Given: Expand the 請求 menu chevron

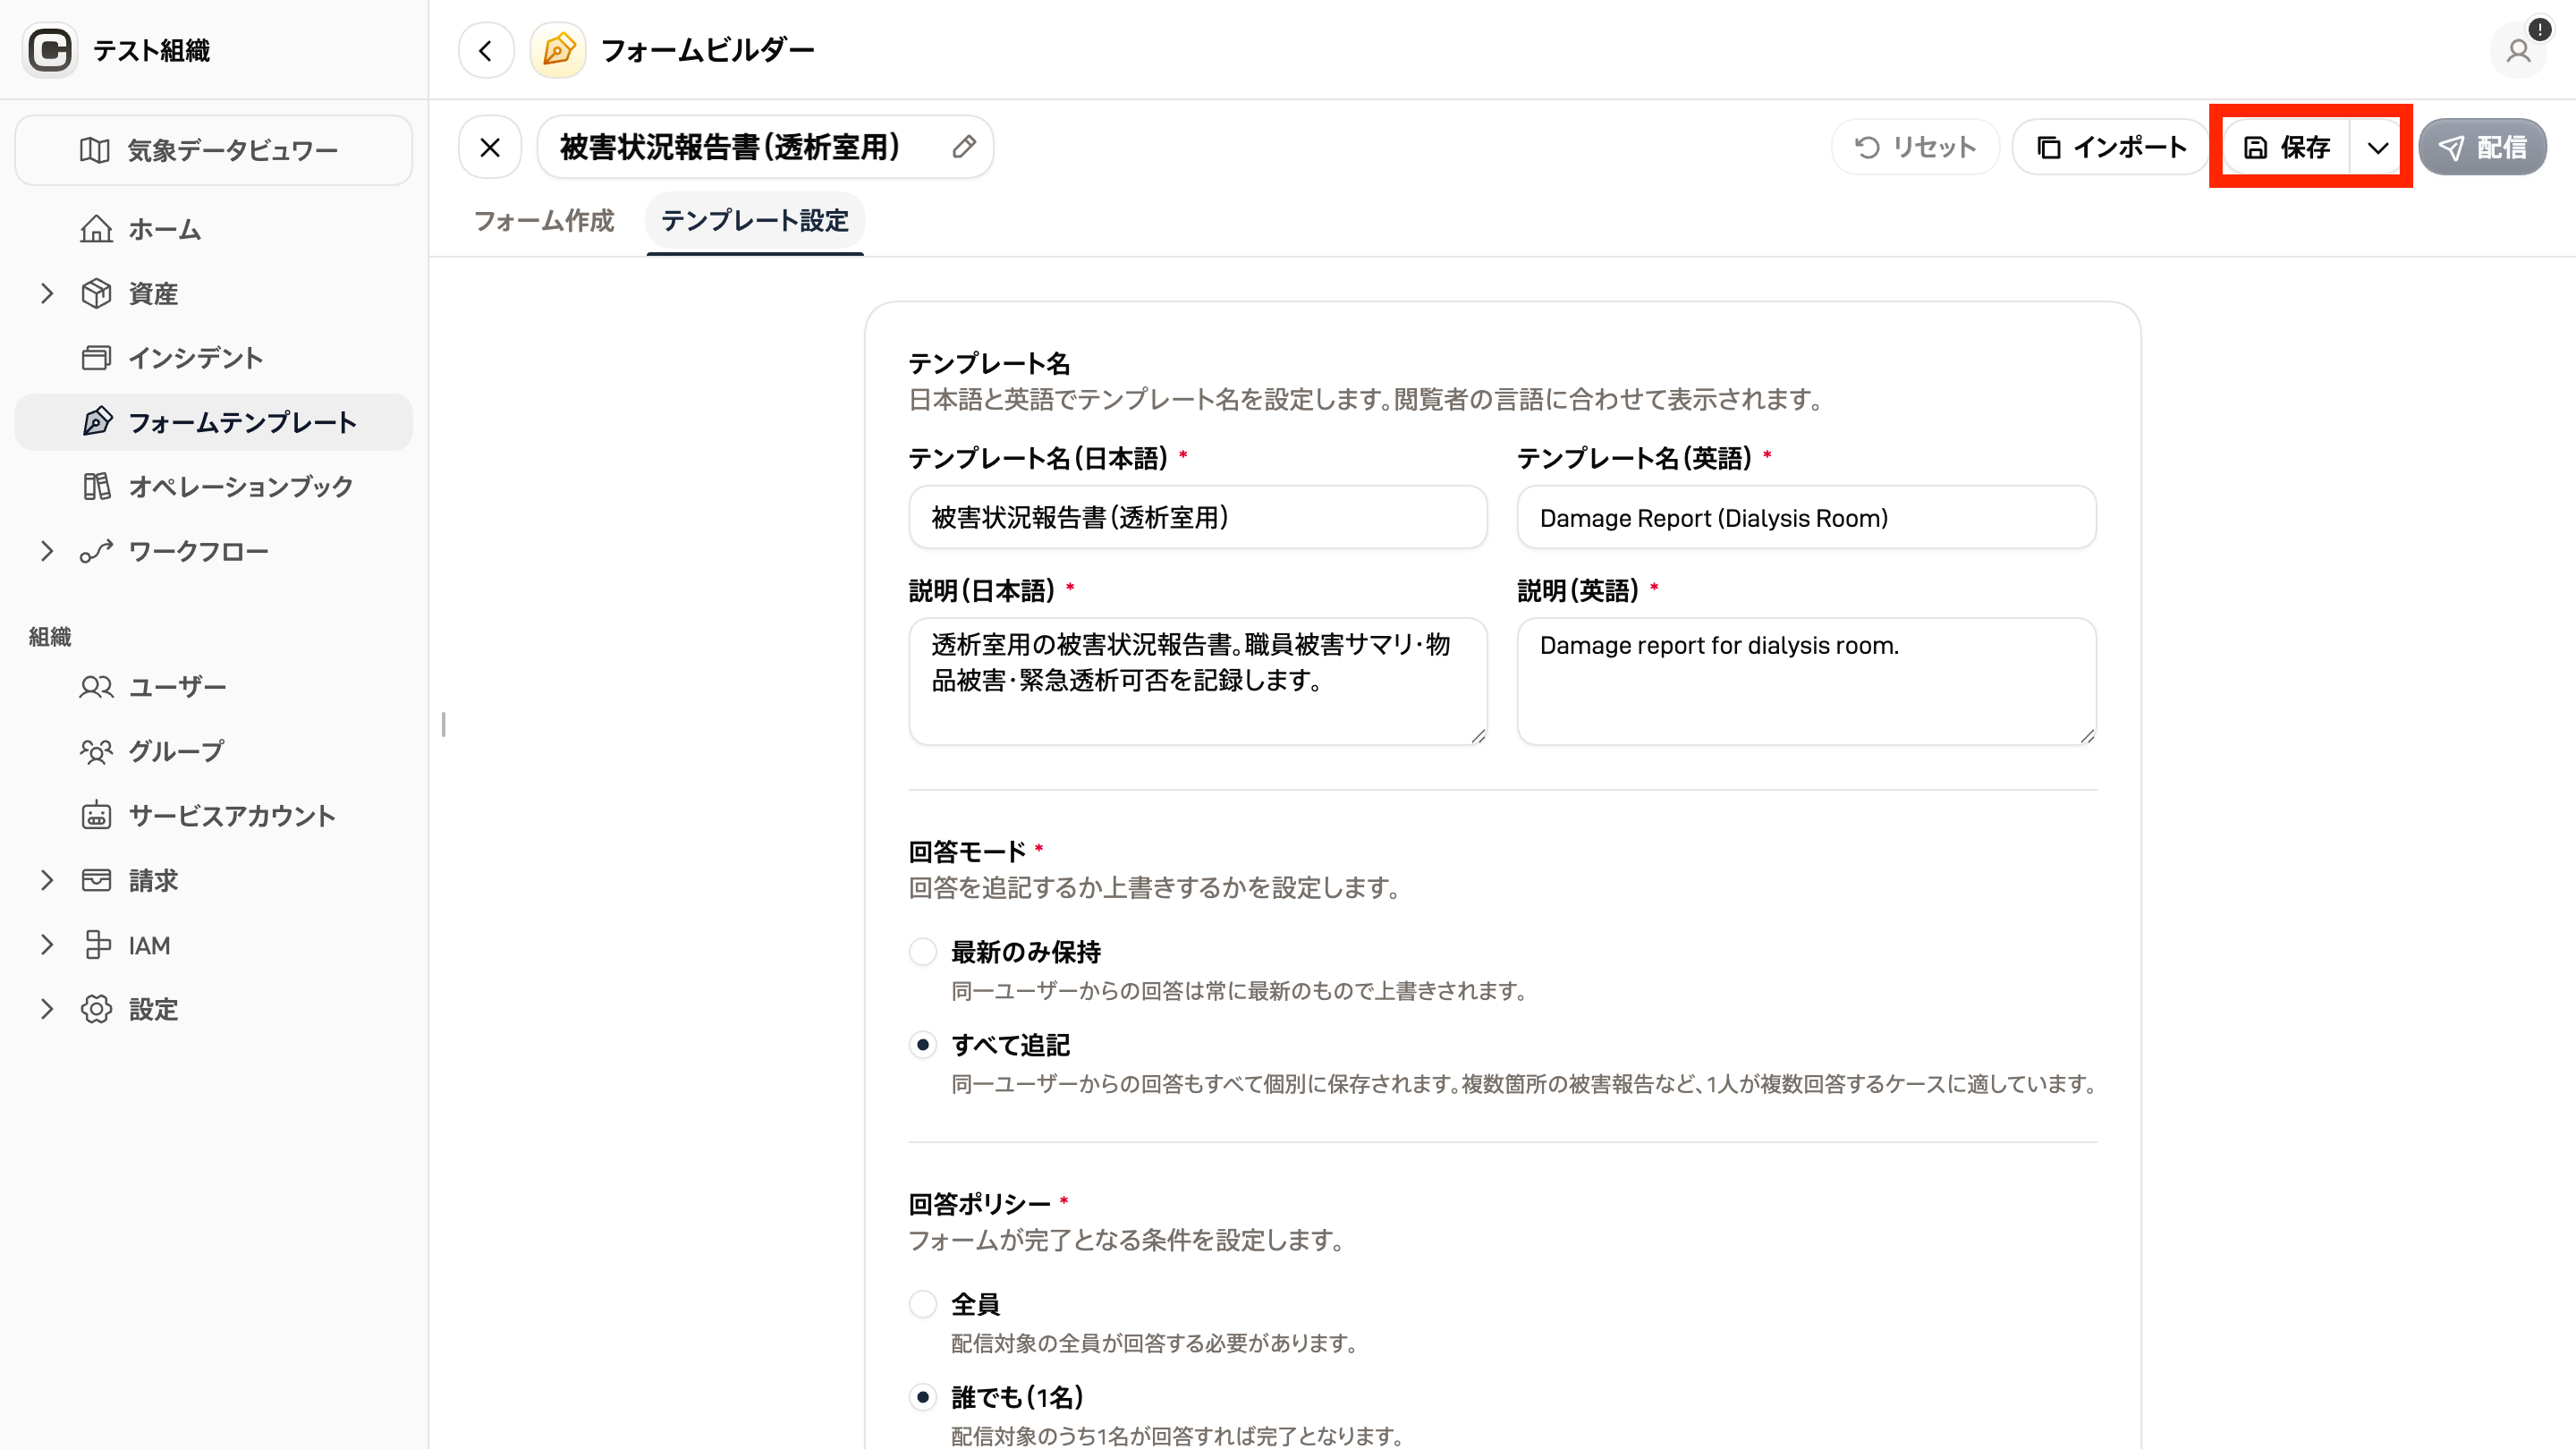Looking at the screenshot, I should click(x=46, y=880).
